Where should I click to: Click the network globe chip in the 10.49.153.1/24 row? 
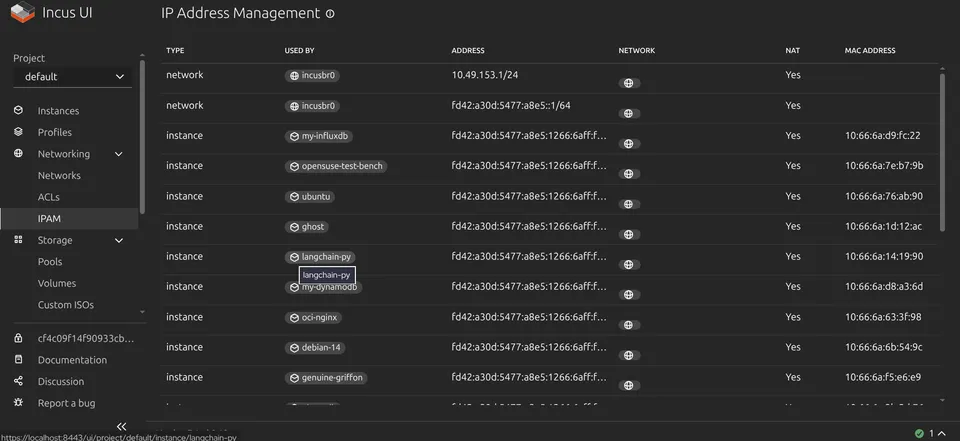(629, 83)
